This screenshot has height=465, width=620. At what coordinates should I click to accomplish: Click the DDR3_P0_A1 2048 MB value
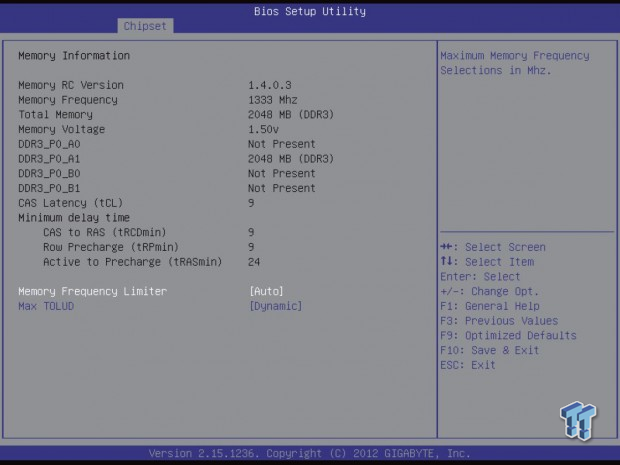(x=291, y=159)
